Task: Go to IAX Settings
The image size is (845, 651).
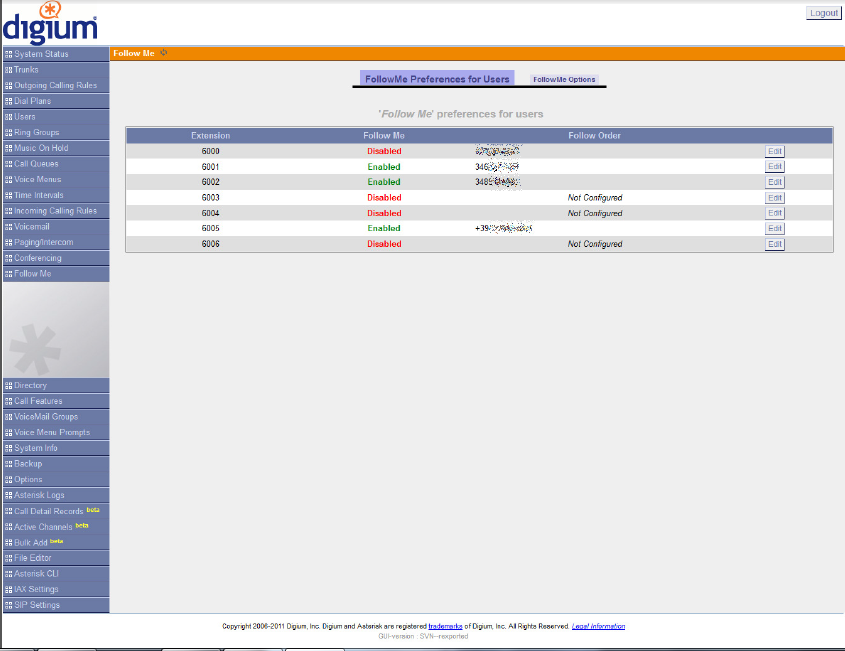Action: [x=56, y=589]
